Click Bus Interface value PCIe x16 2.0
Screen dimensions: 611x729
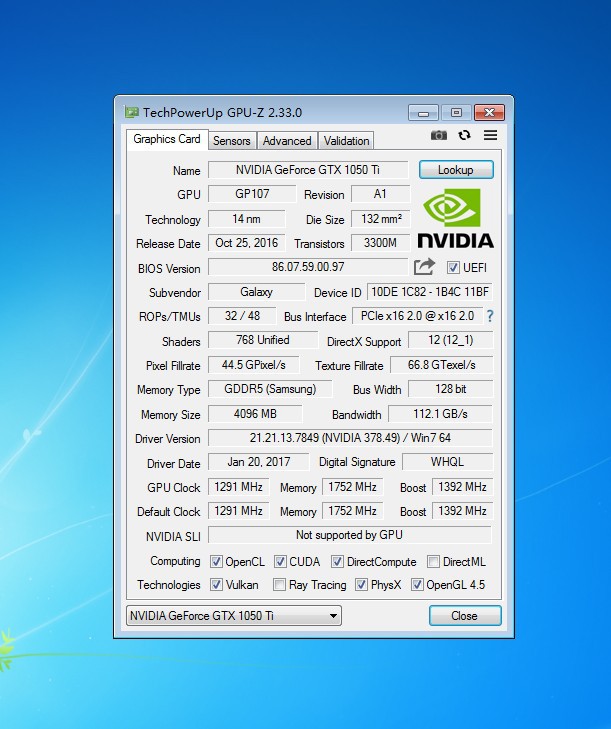point(417,316)
